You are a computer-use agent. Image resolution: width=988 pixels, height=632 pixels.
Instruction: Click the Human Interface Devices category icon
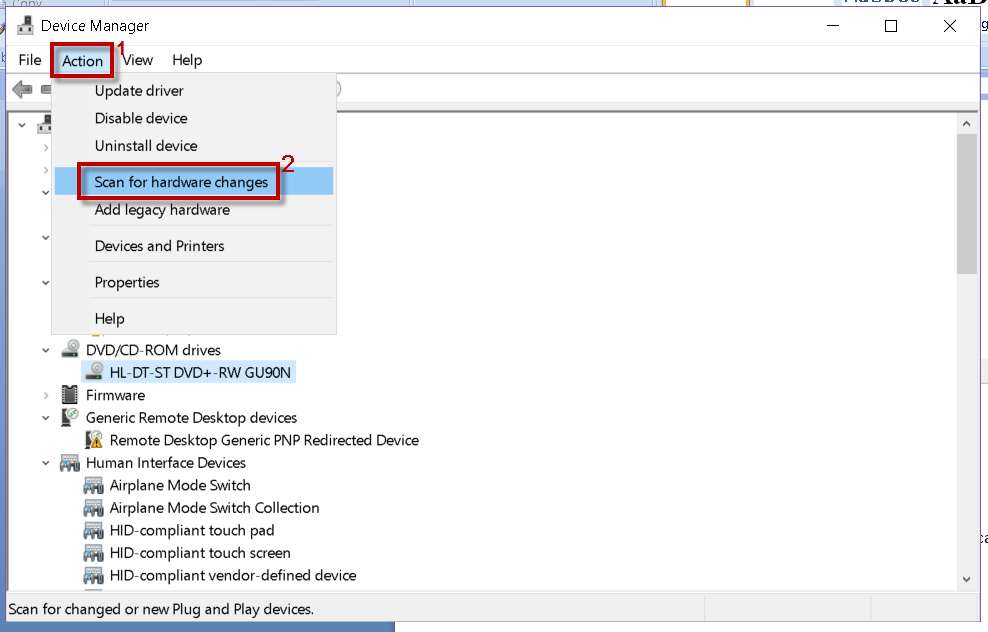[70, 463]
